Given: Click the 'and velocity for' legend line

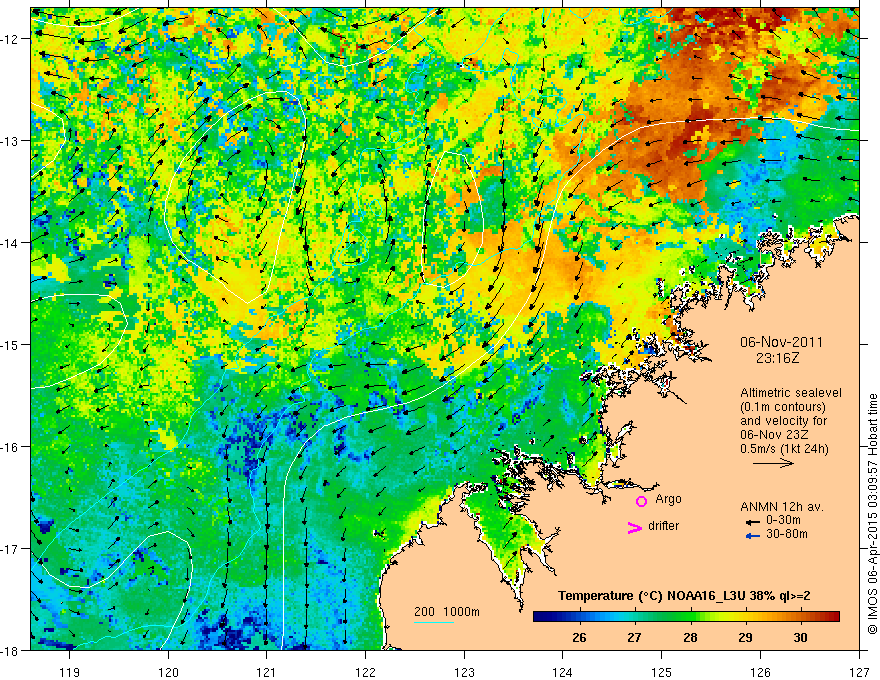Looking at the screenshot, I should coord(783,421).
